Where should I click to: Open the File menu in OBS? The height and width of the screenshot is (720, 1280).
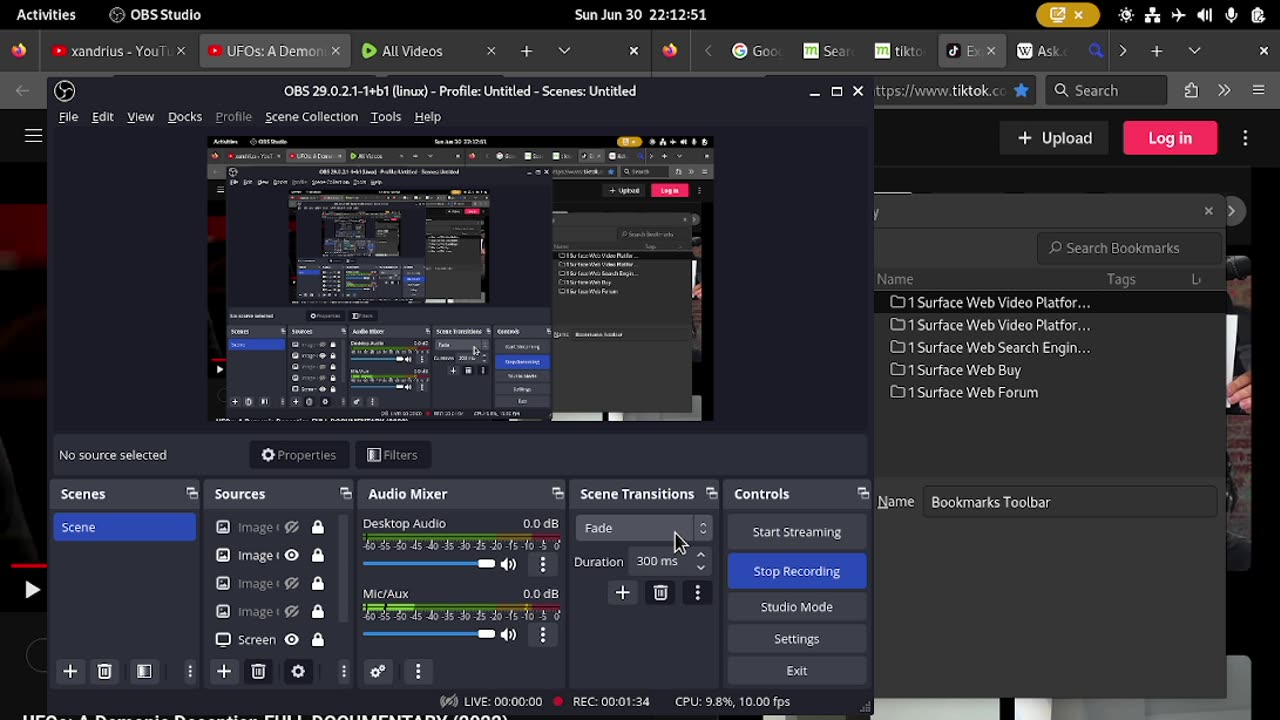click(68, 117)
